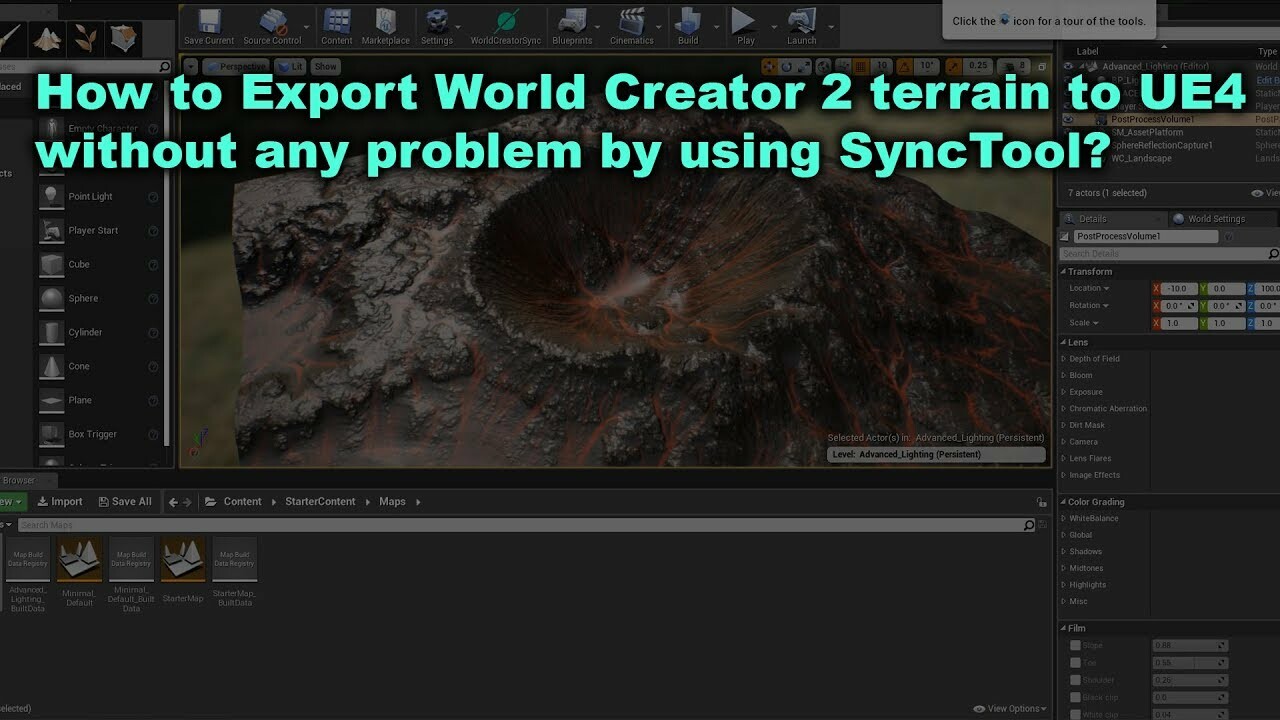
Task: Click the Marketplace icon
Action: (384, 22)
